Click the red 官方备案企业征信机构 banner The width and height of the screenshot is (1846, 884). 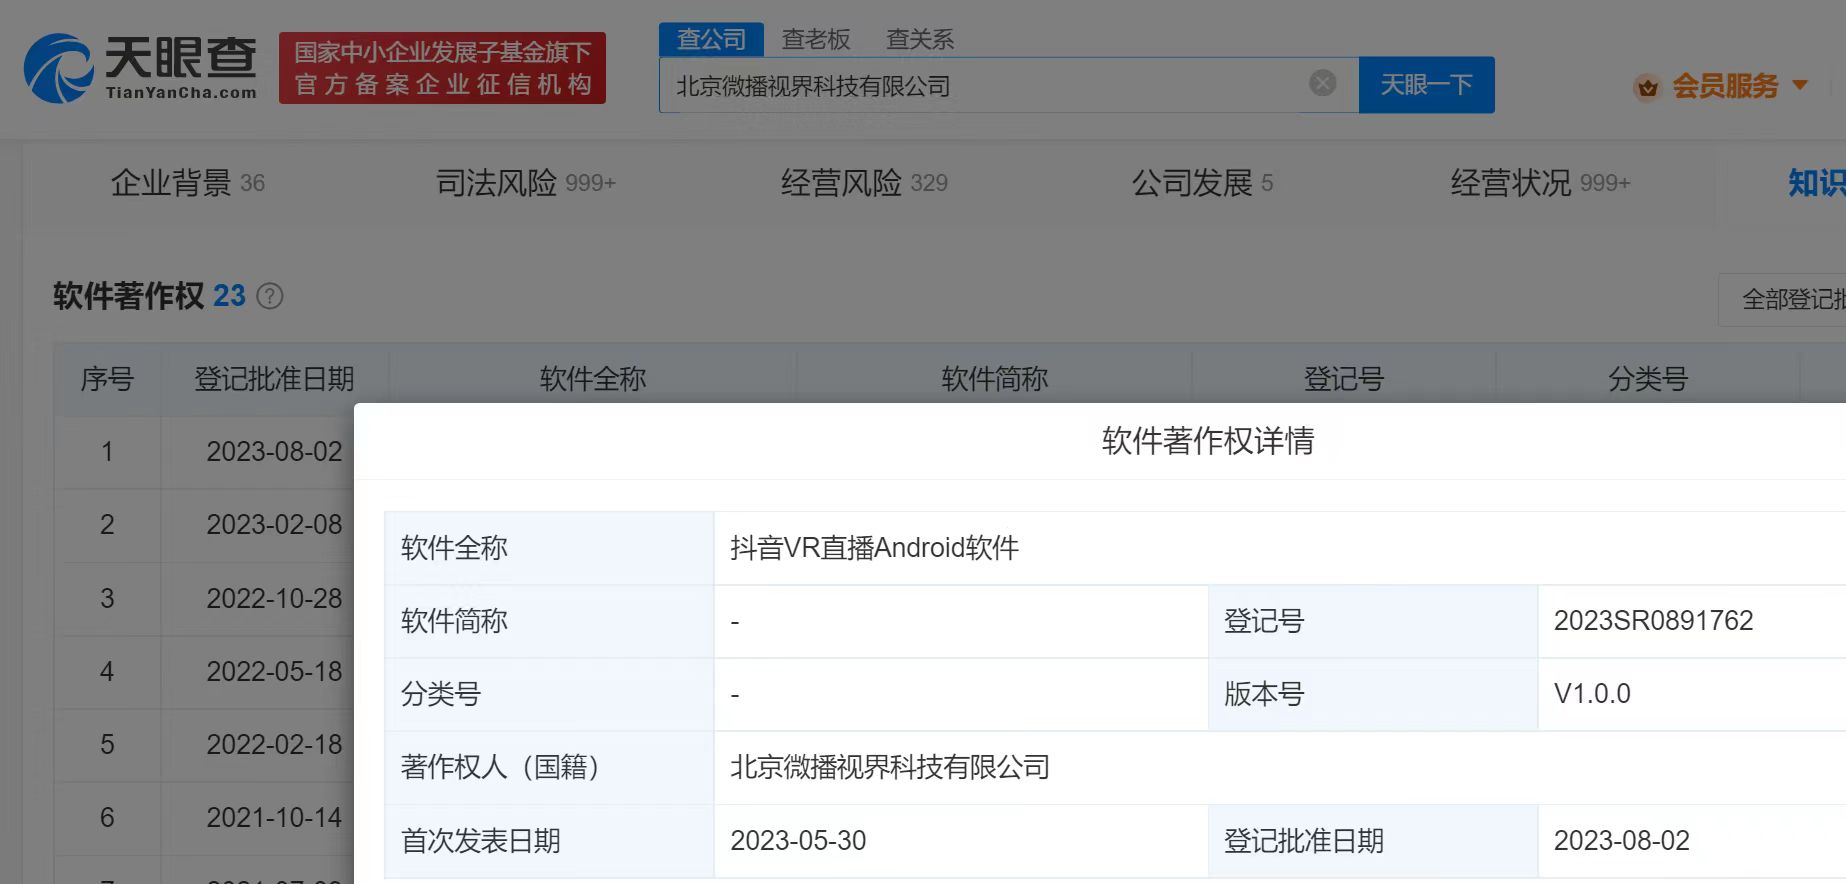tap(442, 68)
